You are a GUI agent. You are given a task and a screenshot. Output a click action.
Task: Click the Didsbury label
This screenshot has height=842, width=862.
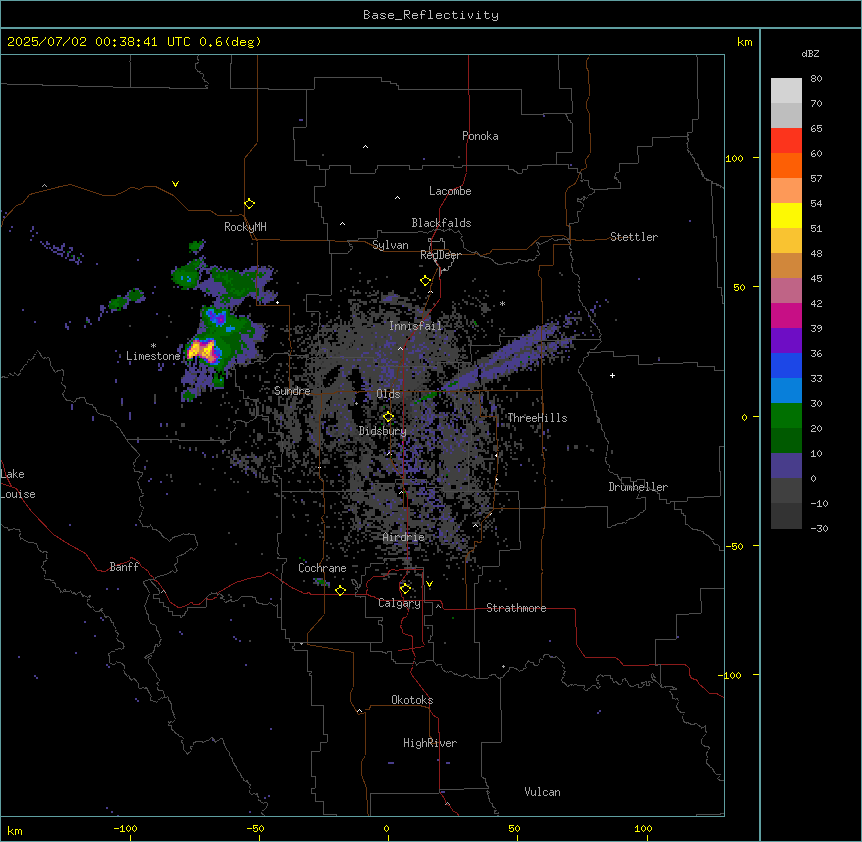tap(383, 431)
